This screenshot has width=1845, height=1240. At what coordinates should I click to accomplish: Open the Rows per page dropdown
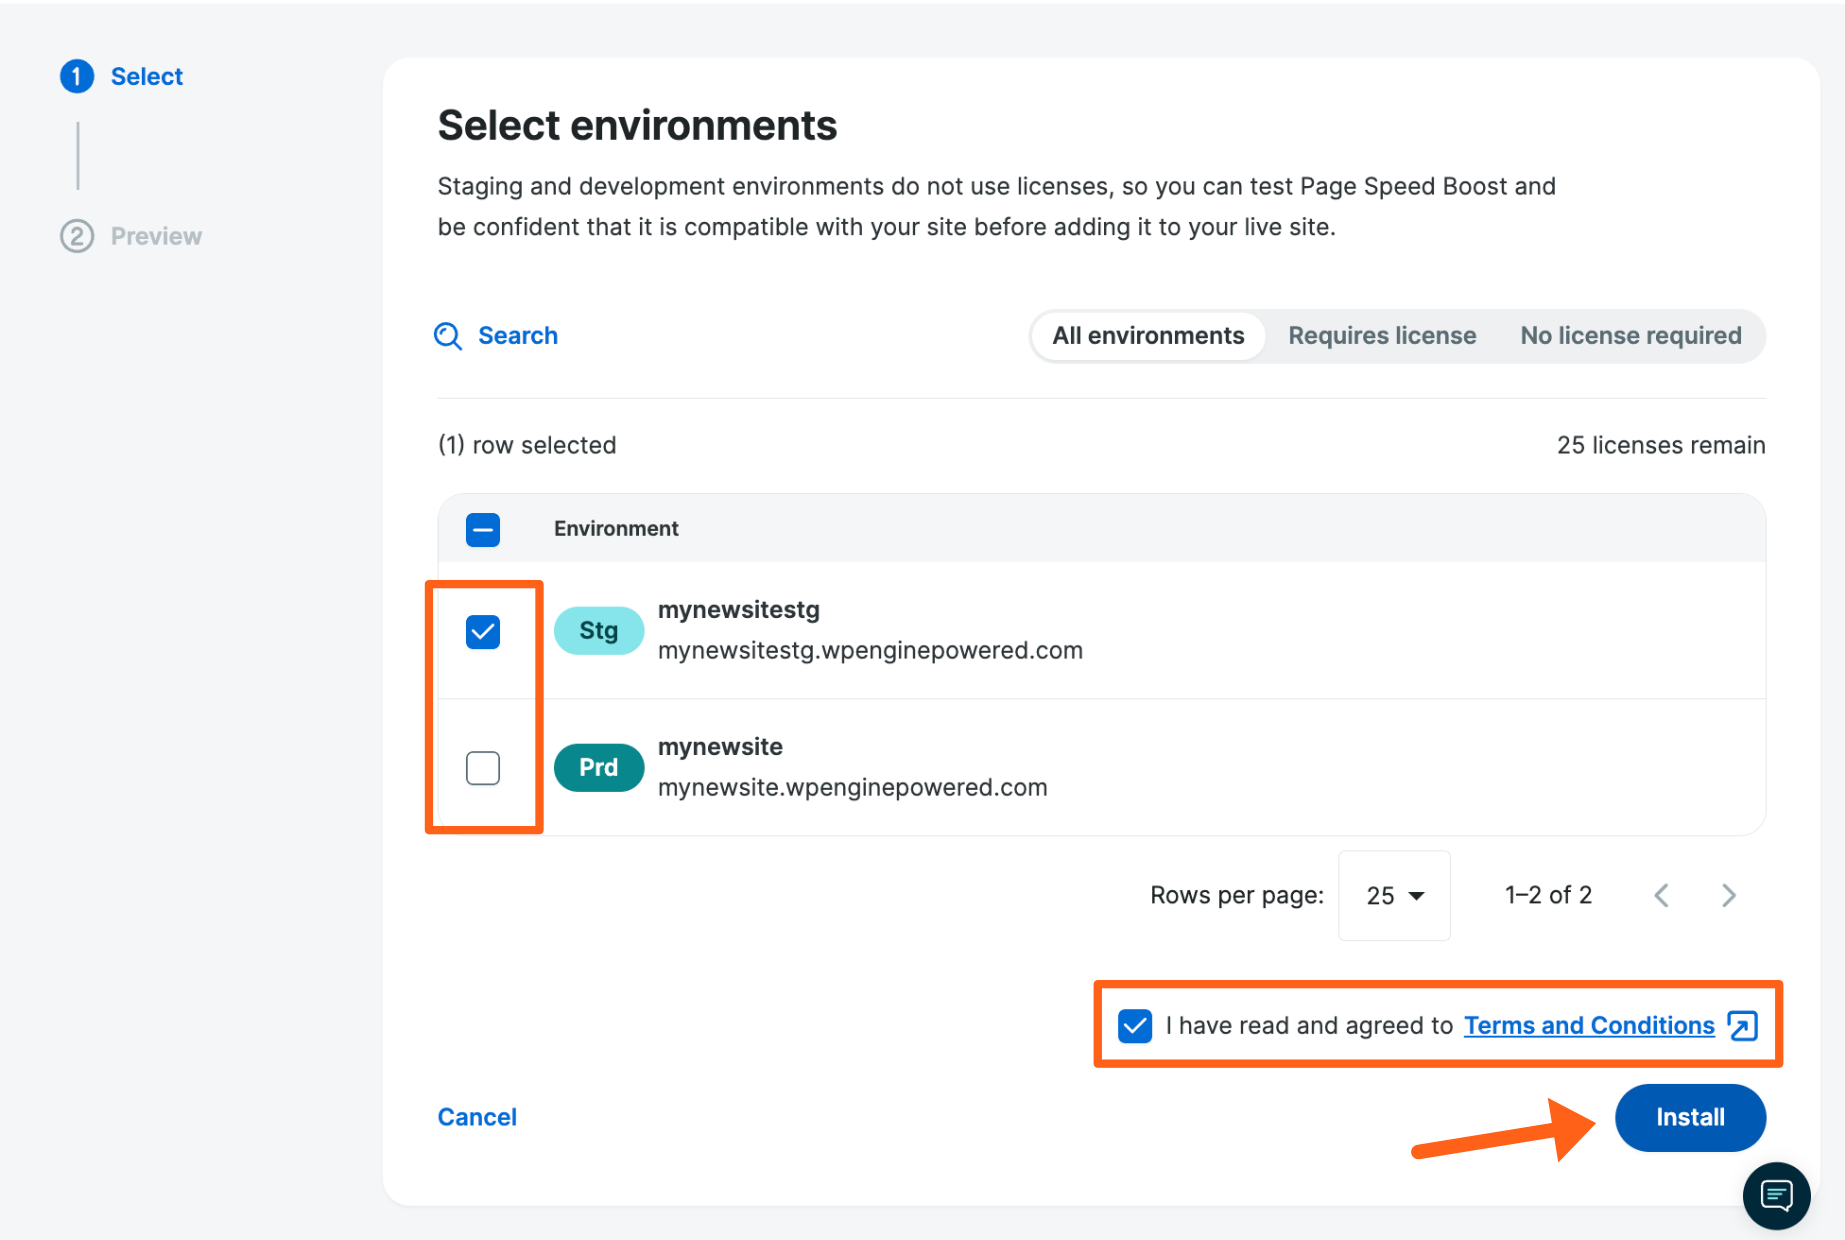1393,895
